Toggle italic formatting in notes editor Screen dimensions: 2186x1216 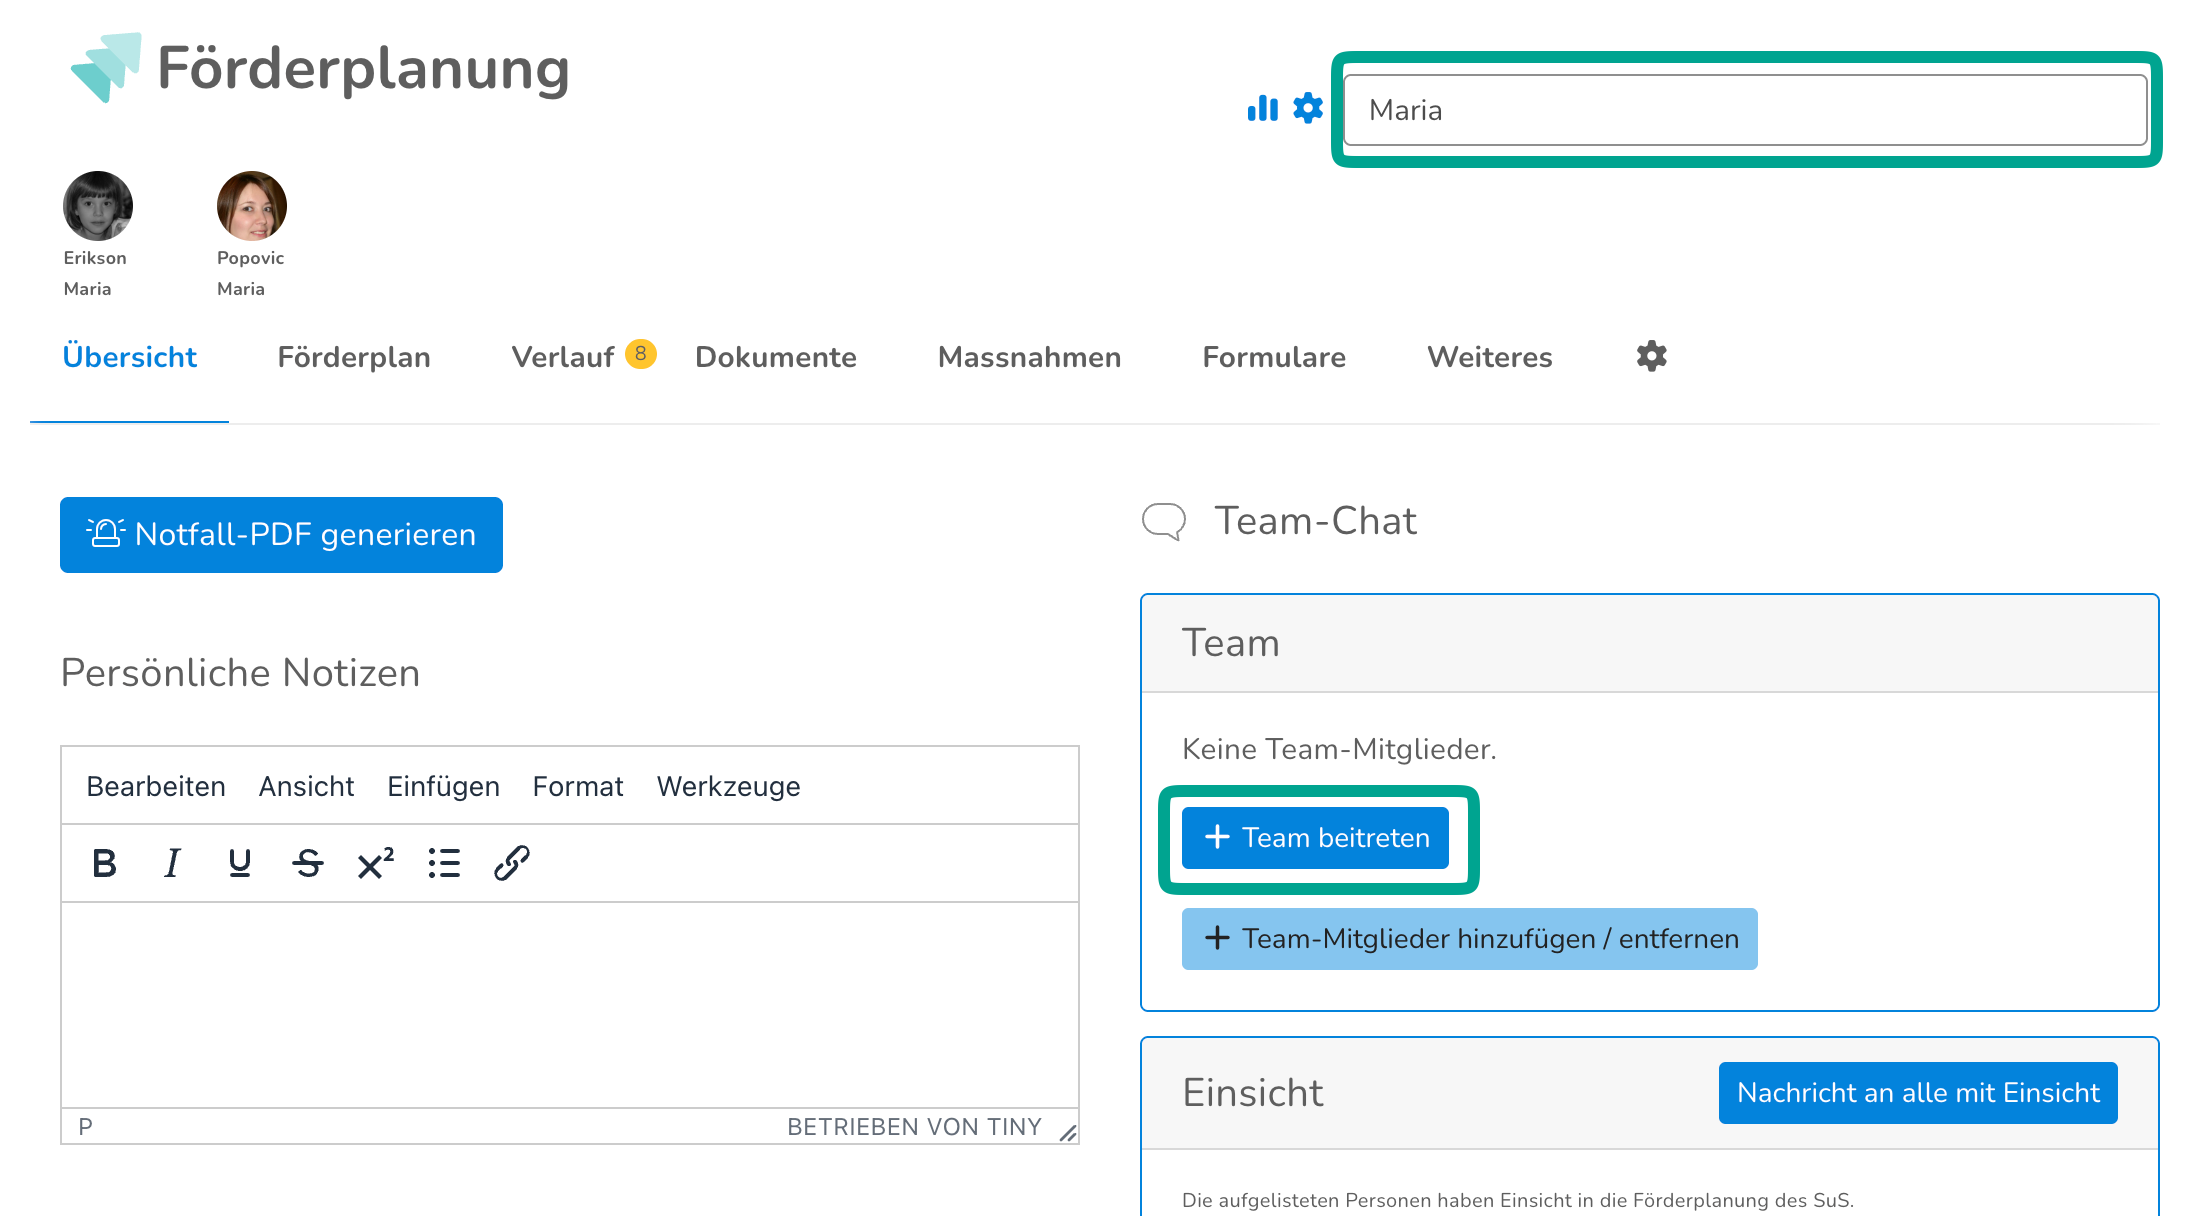point(172,863)
